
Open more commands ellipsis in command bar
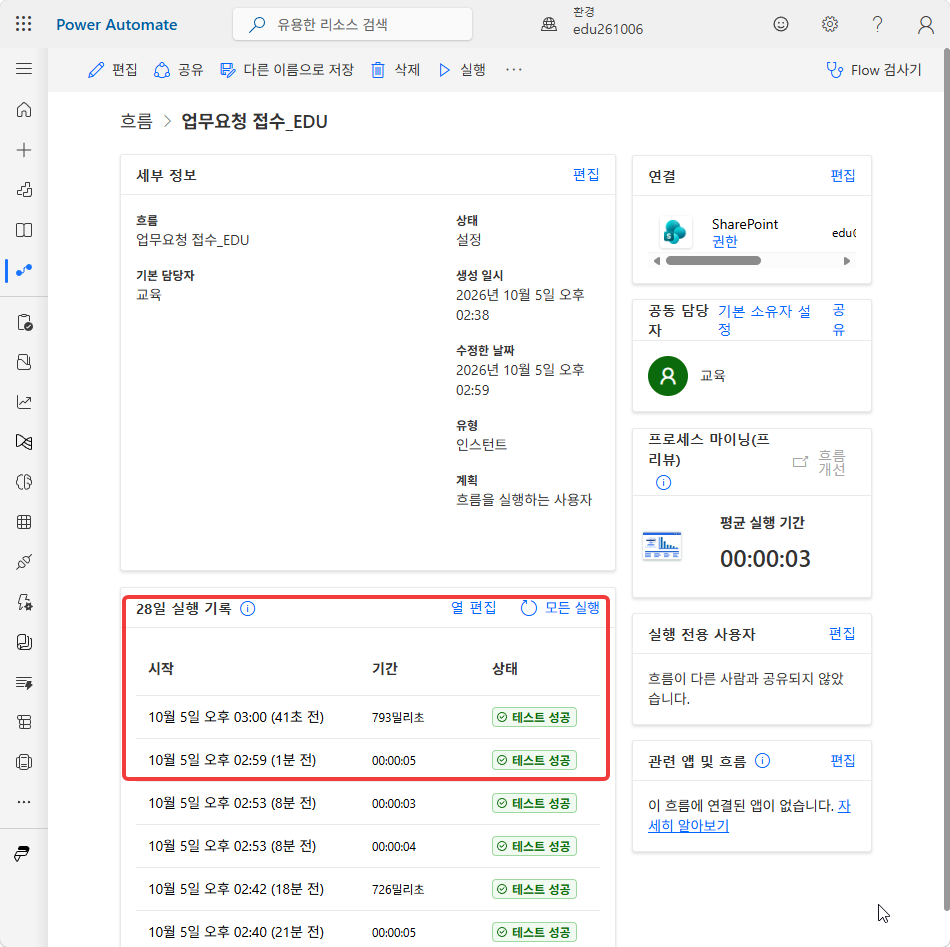coord(514,70)
